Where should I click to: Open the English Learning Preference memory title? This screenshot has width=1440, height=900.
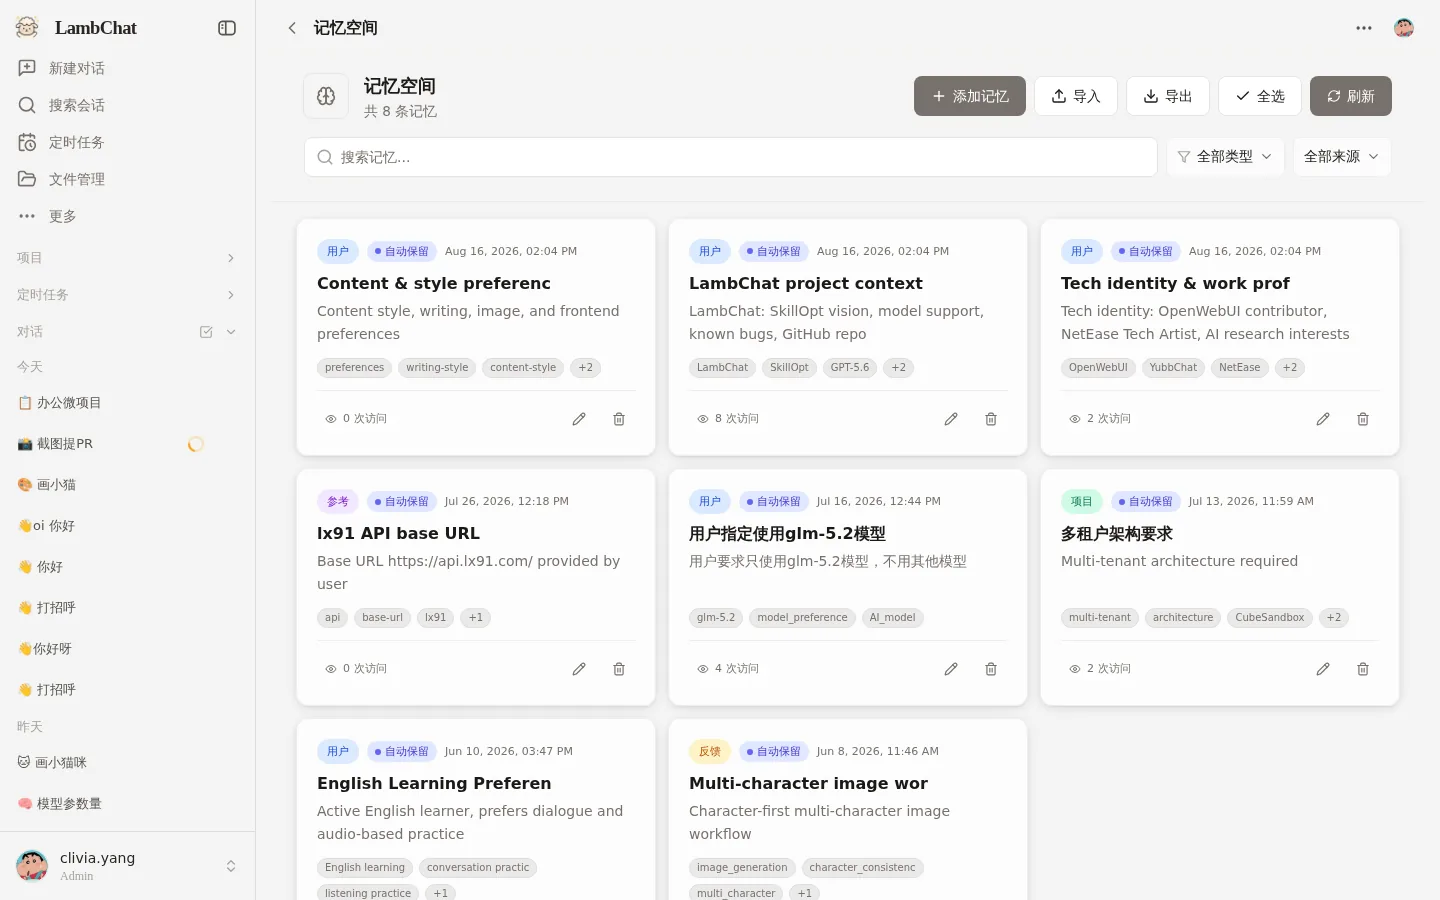434,784
